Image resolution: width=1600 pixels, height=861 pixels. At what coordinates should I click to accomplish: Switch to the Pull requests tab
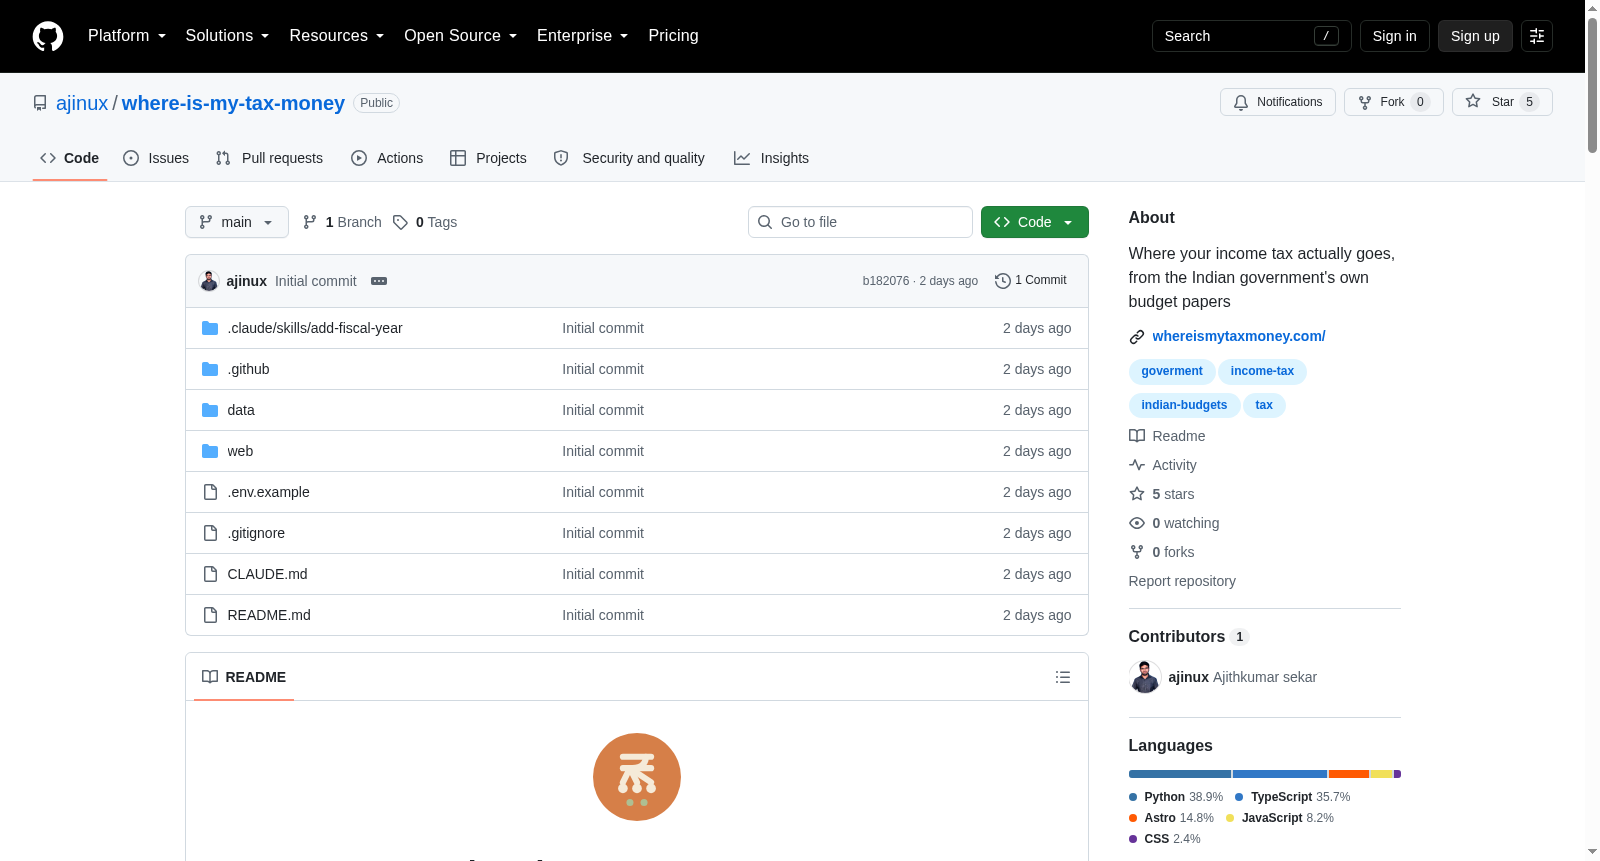tap(269, 158)
